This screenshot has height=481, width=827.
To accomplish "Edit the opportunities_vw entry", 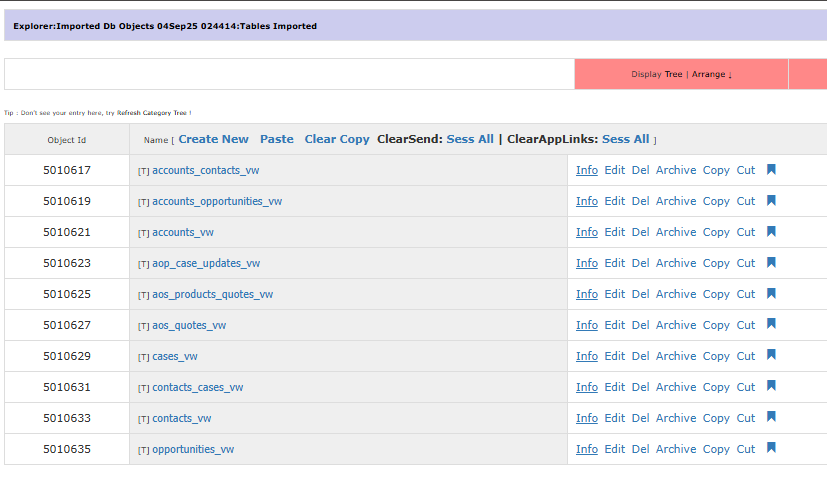I will point(614,449).
